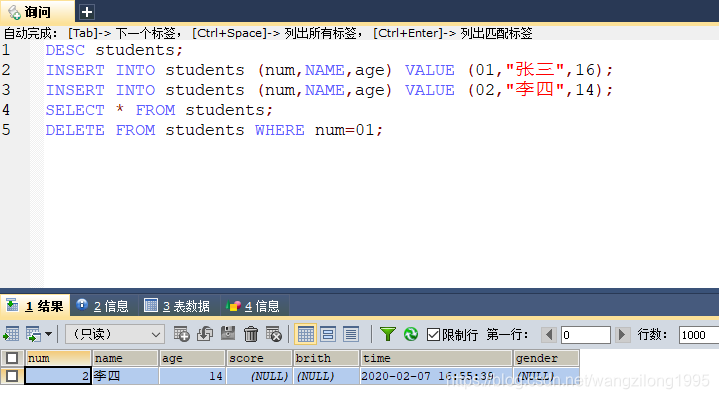
Task: Open a new query tab with plus button
Action: [x=87, y=12]
